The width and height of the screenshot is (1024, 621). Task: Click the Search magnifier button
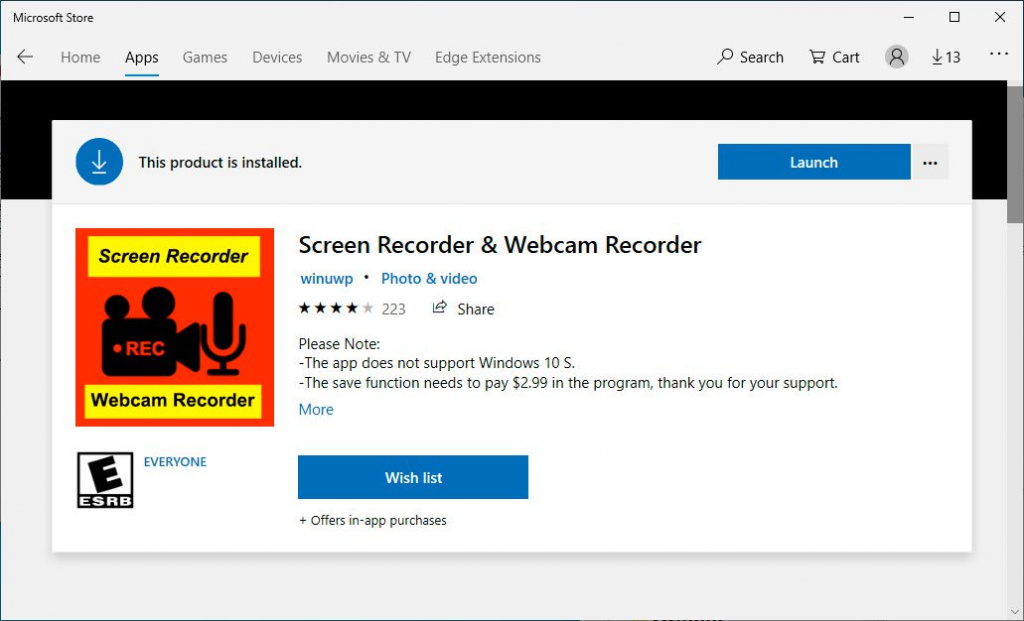point(750,57)
